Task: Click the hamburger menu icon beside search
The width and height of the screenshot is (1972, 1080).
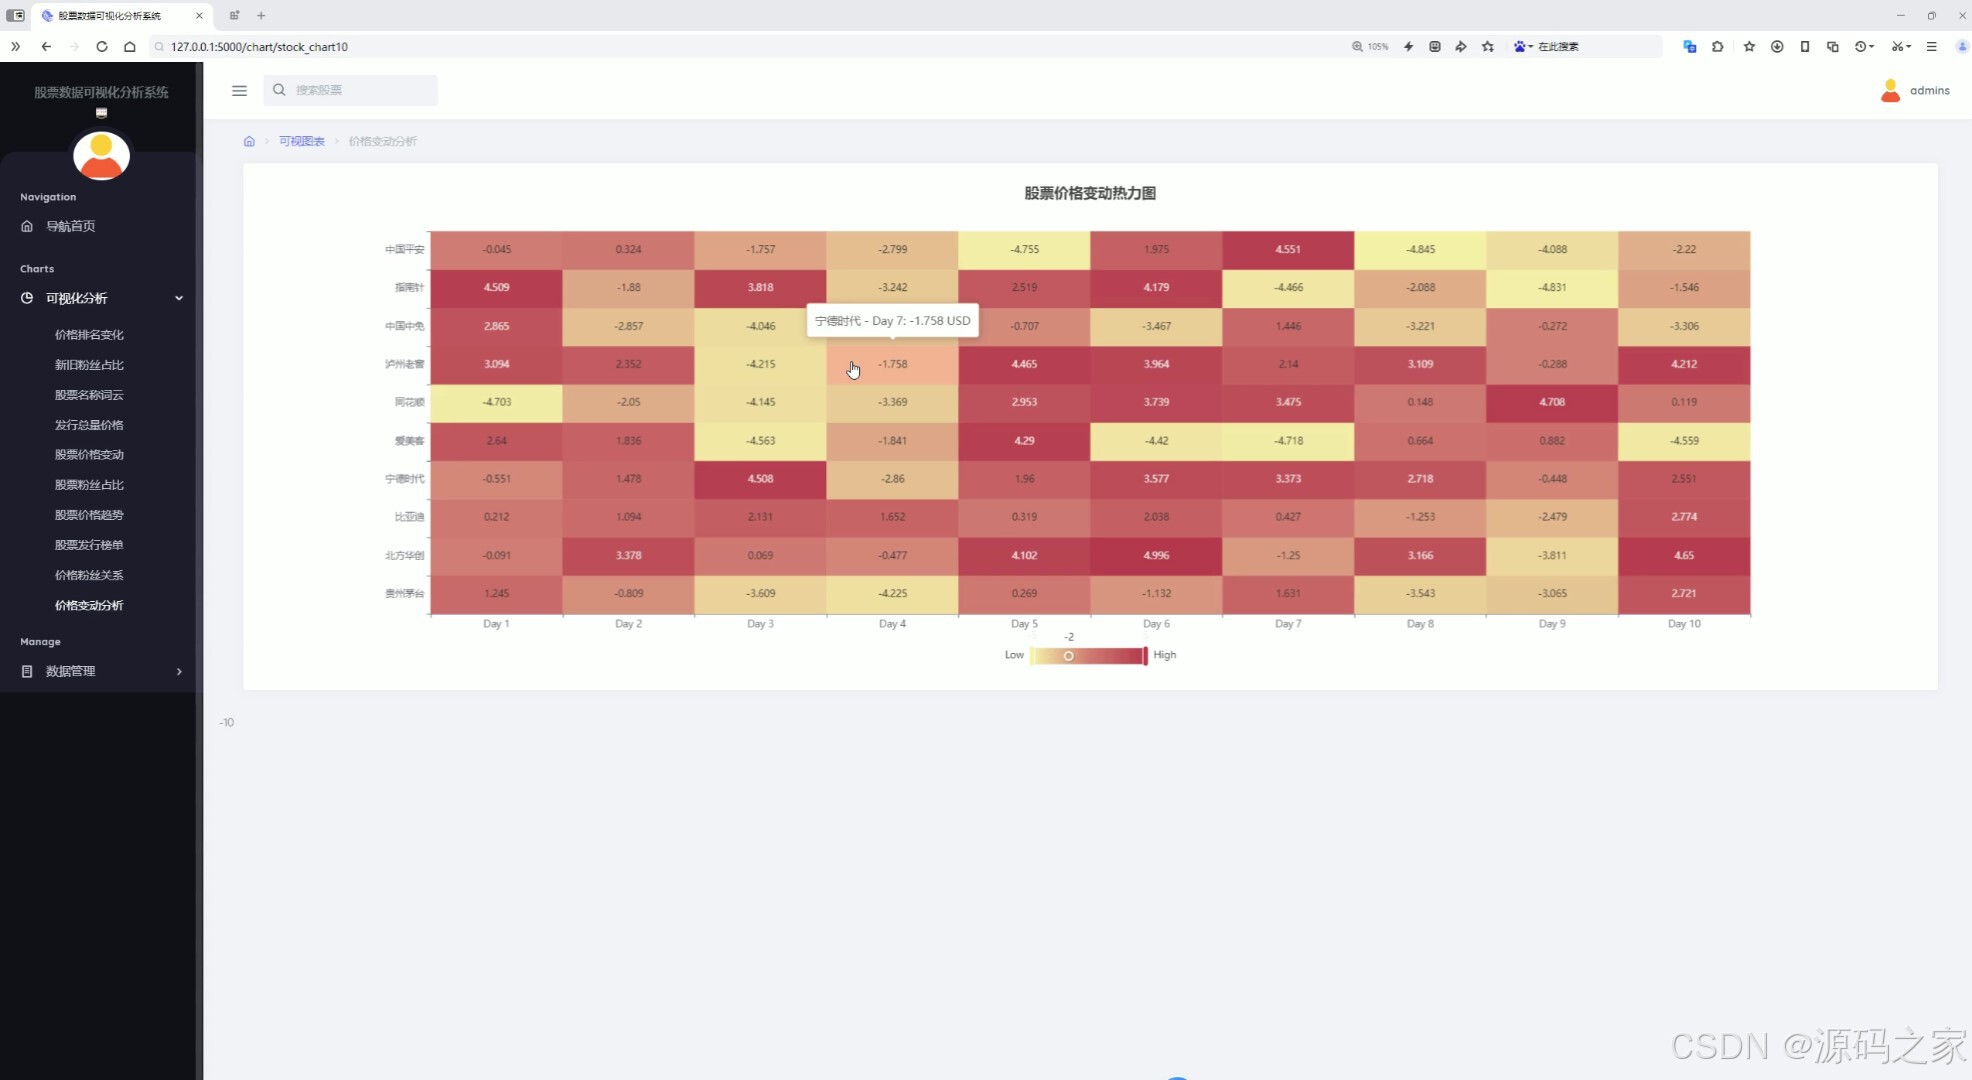Action: pyautogui.click(x=239, y=90)
